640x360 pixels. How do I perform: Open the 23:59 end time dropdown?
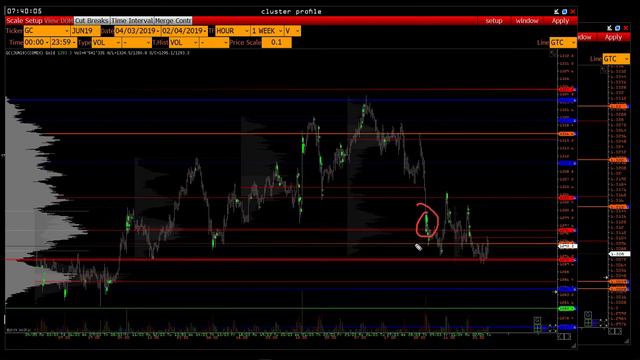[63, 42]
